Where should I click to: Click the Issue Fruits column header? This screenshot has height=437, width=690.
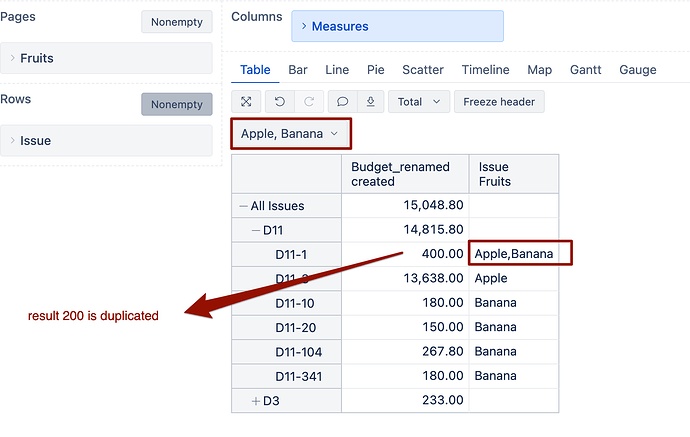(x=514, y=174)
